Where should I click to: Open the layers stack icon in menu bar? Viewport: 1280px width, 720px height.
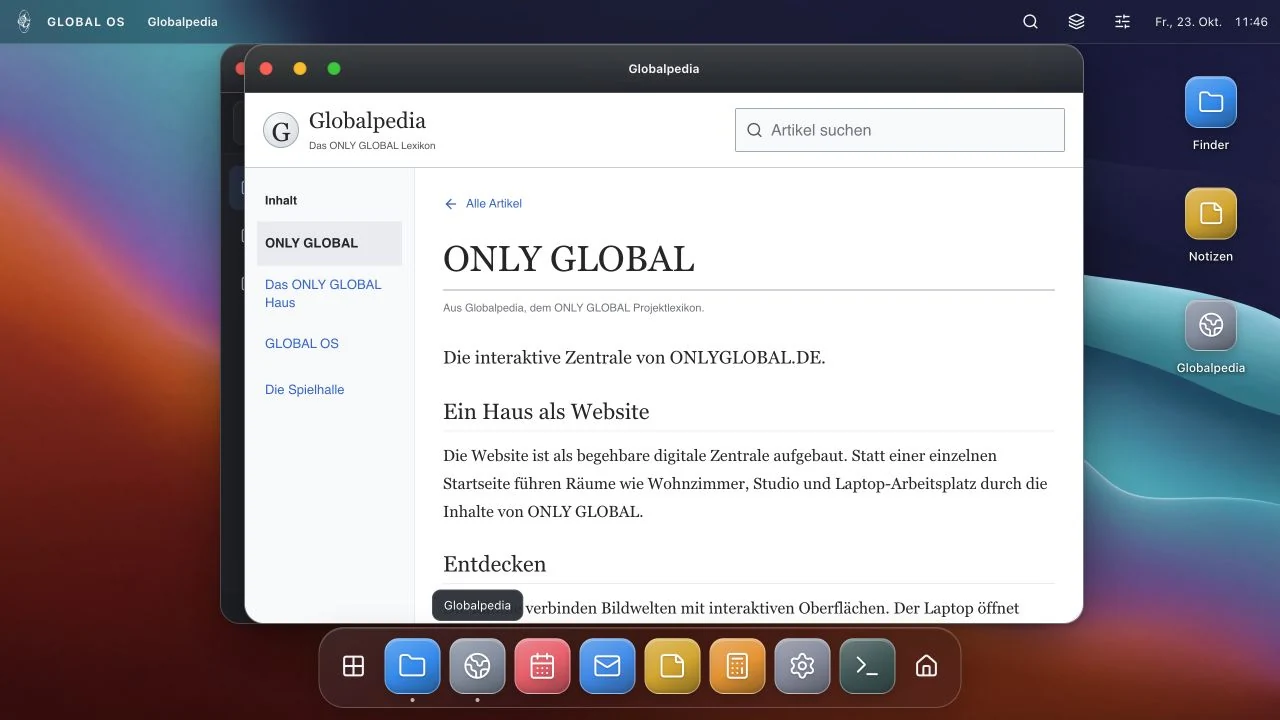[x=1076, y=22]
